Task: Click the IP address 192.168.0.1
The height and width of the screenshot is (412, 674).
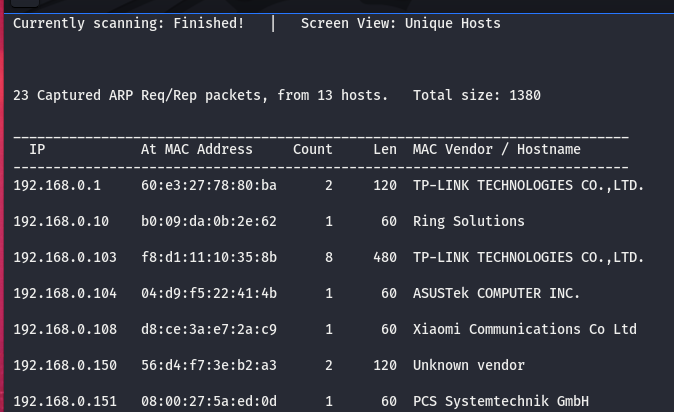Action: [57, 185]
